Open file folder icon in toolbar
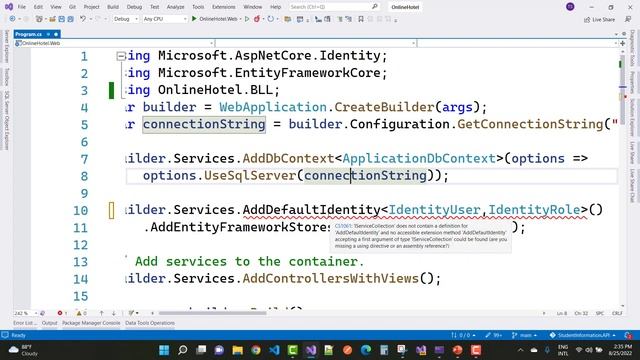Viewport: 640px width, 360px height. point(52,19)
